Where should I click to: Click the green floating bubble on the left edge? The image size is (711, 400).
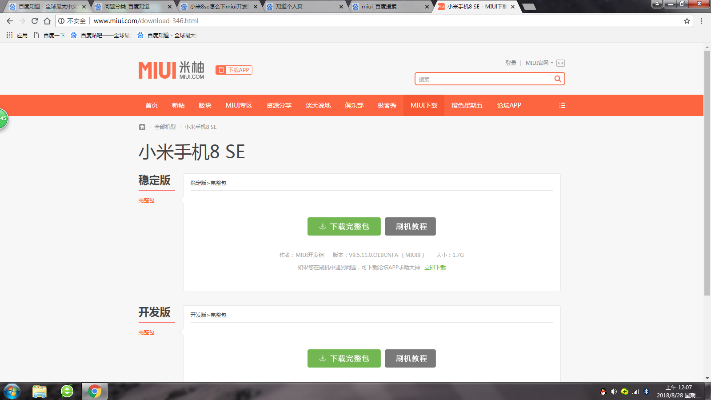[x=3, y=119]
